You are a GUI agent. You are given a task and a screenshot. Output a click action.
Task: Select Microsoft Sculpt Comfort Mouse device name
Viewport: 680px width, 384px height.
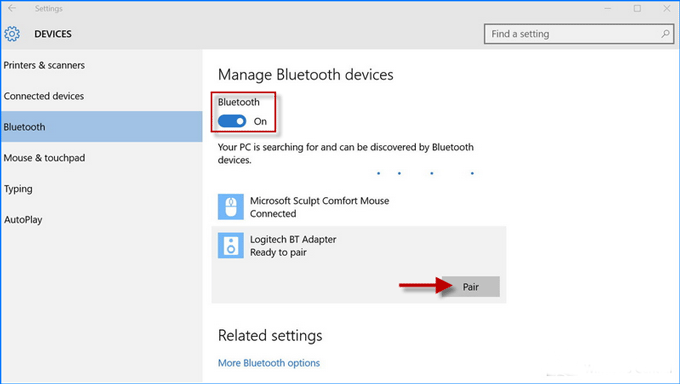click(320, 201)
